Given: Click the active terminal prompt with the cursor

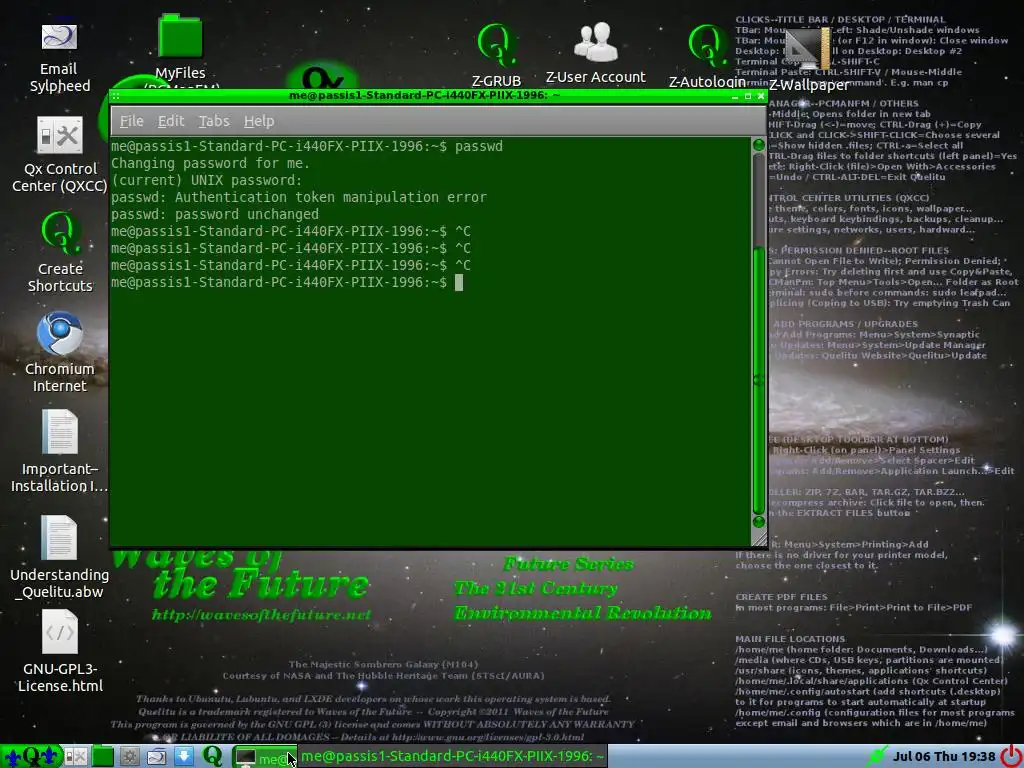Looking at the screenshot, I should 287,282.
